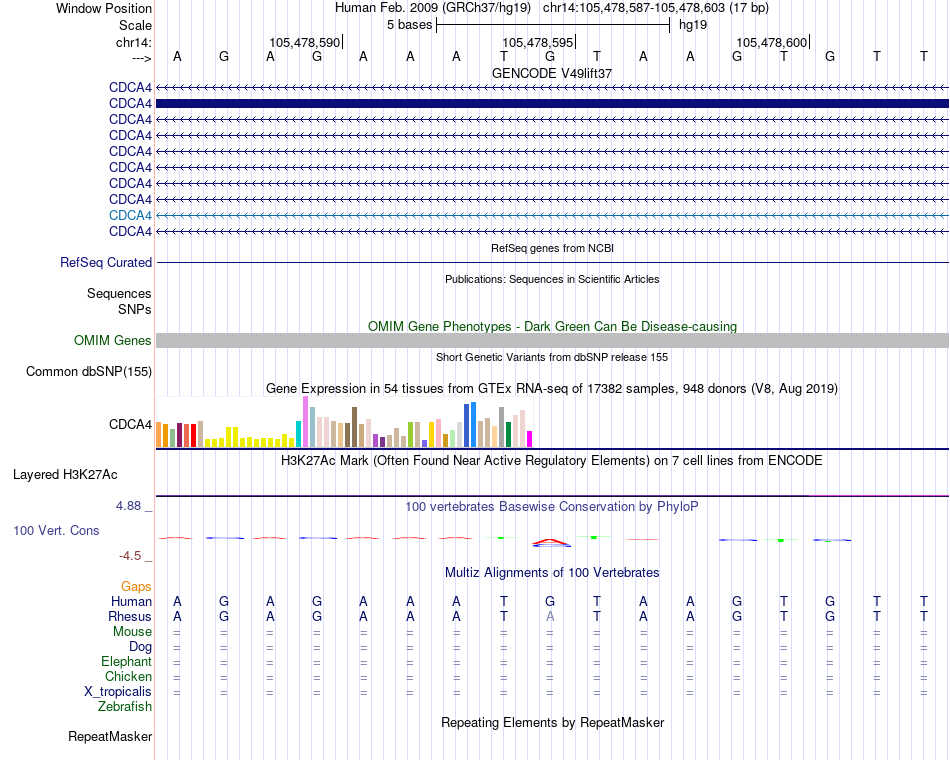Screen dimensions: 950x760
Task: Click Multiz Alignments of 100 Vertebrates title
Action: pyautogui.click(x=552, y=573)
